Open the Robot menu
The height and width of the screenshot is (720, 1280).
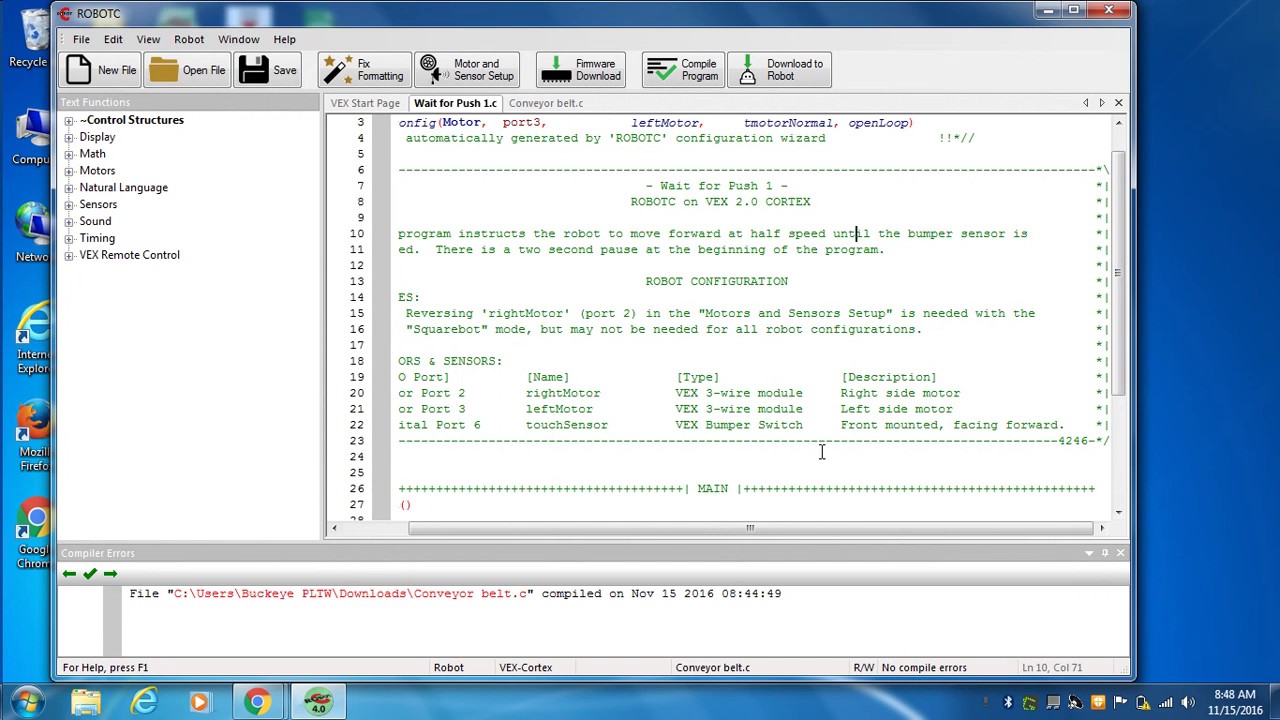[x=189, y=39]
